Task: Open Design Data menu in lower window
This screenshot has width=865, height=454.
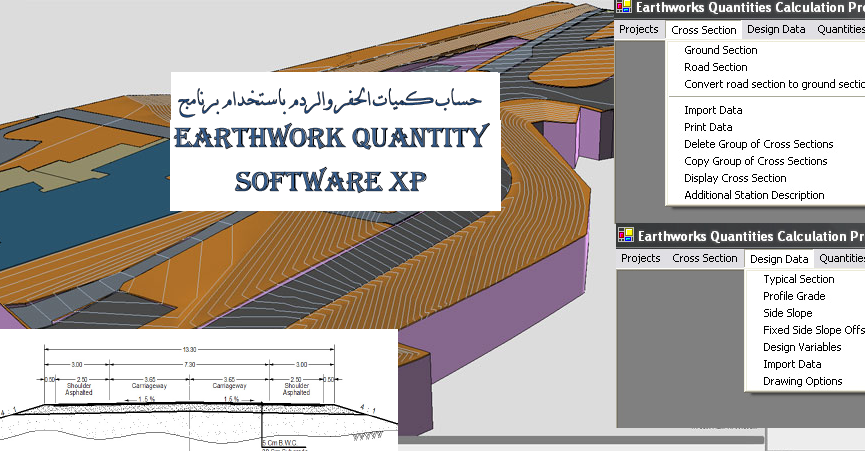Action: click(x=779, y=259)
